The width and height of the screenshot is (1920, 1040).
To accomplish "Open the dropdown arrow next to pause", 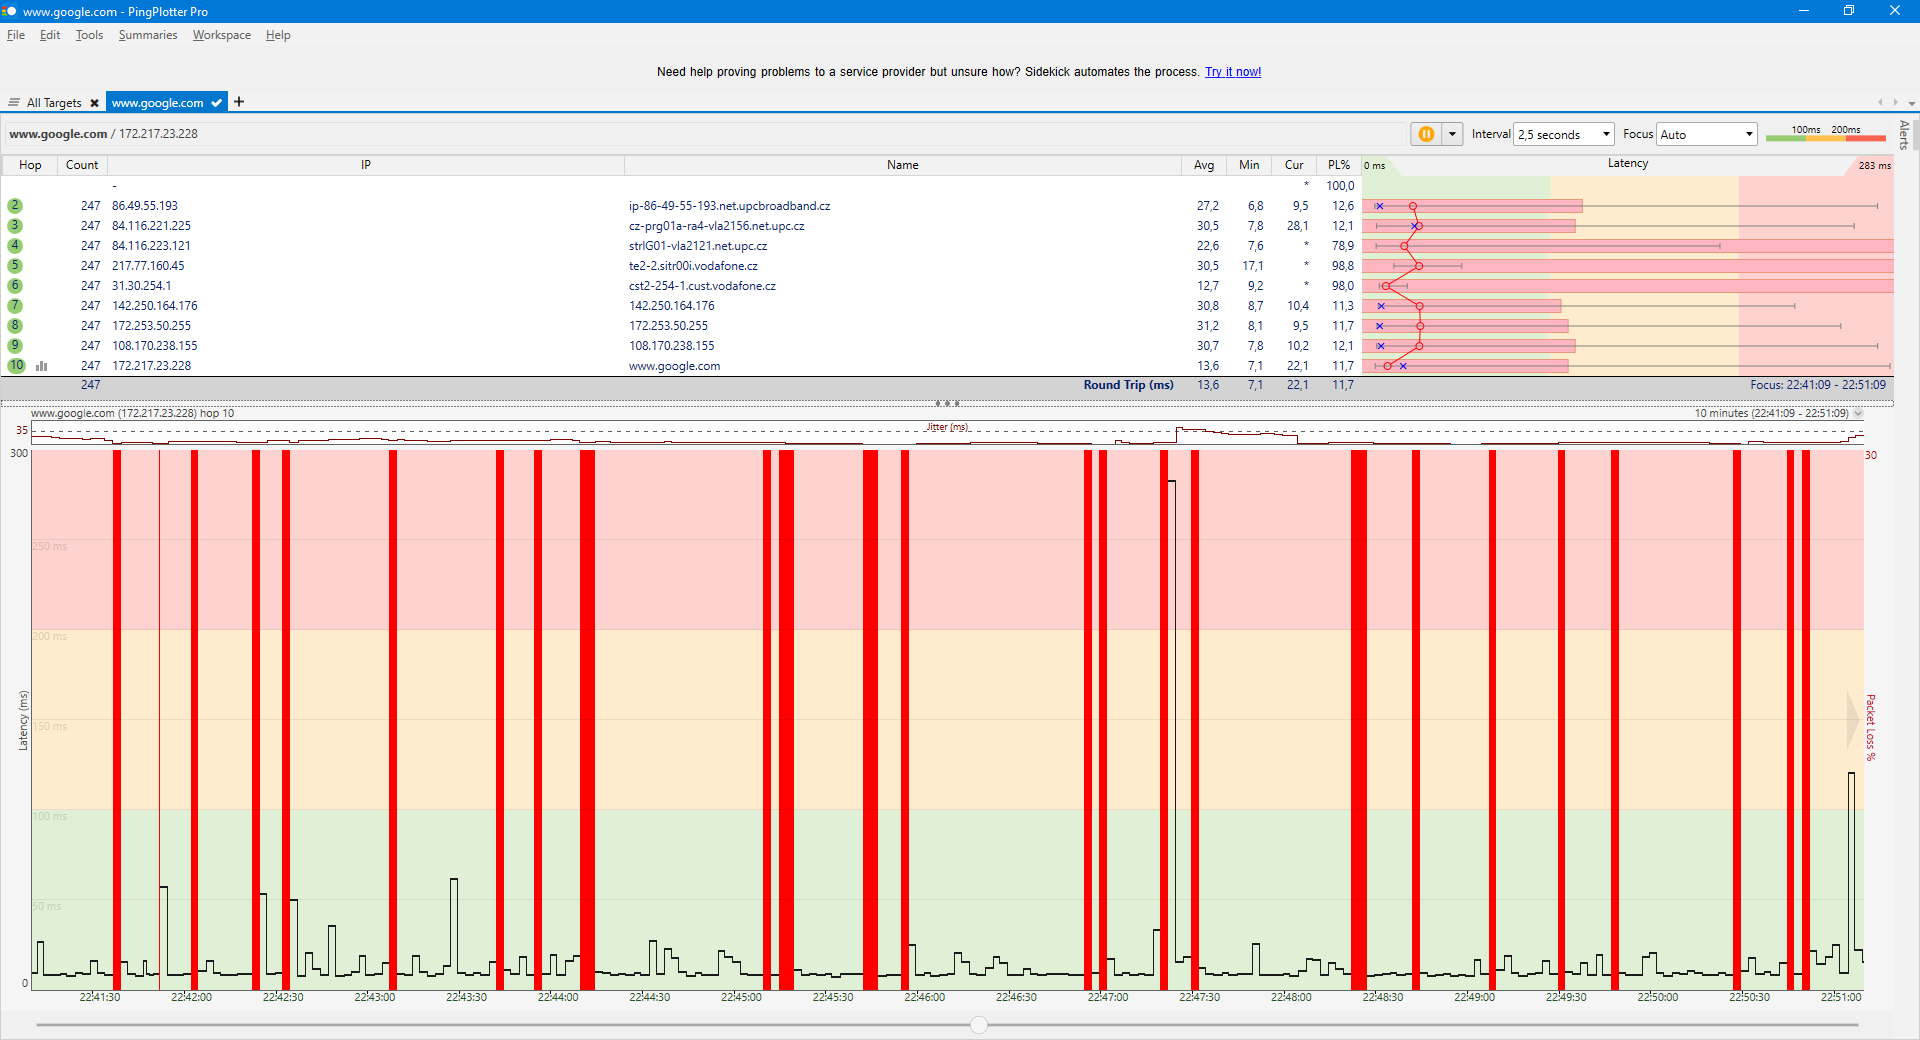I will coord(1452,134).
